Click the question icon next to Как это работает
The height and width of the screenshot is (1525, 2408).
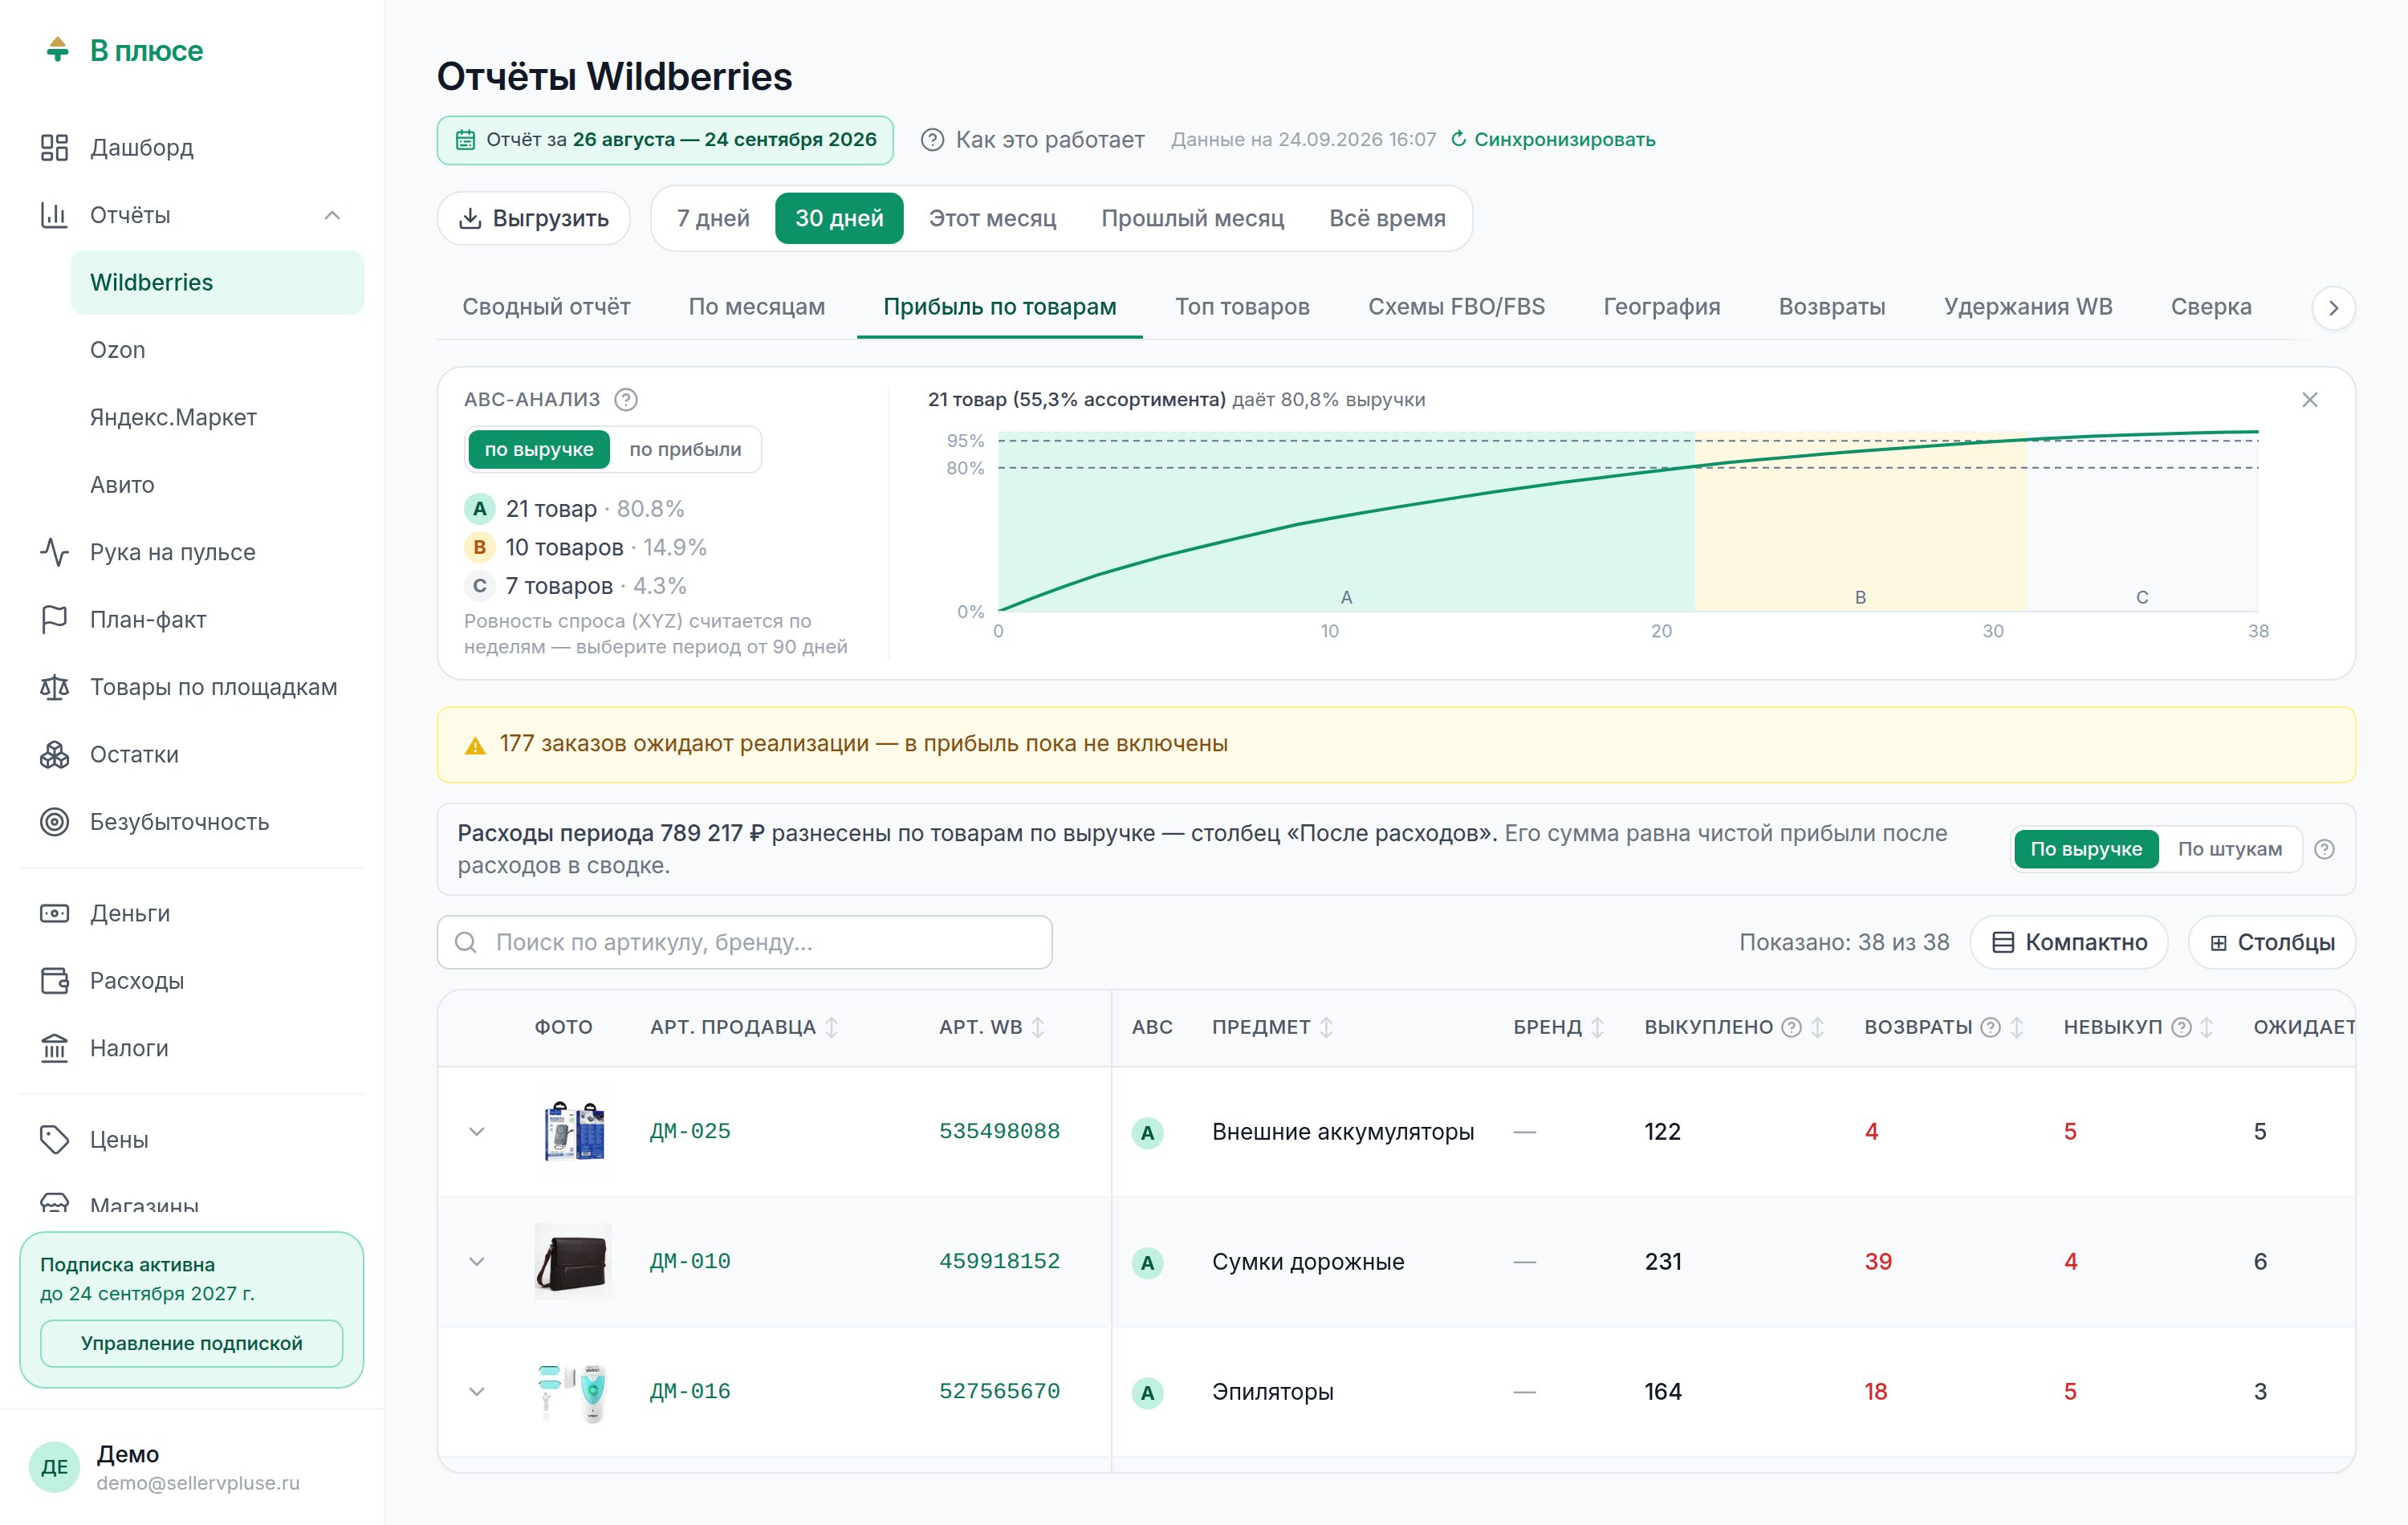click(x=932, y=140)
